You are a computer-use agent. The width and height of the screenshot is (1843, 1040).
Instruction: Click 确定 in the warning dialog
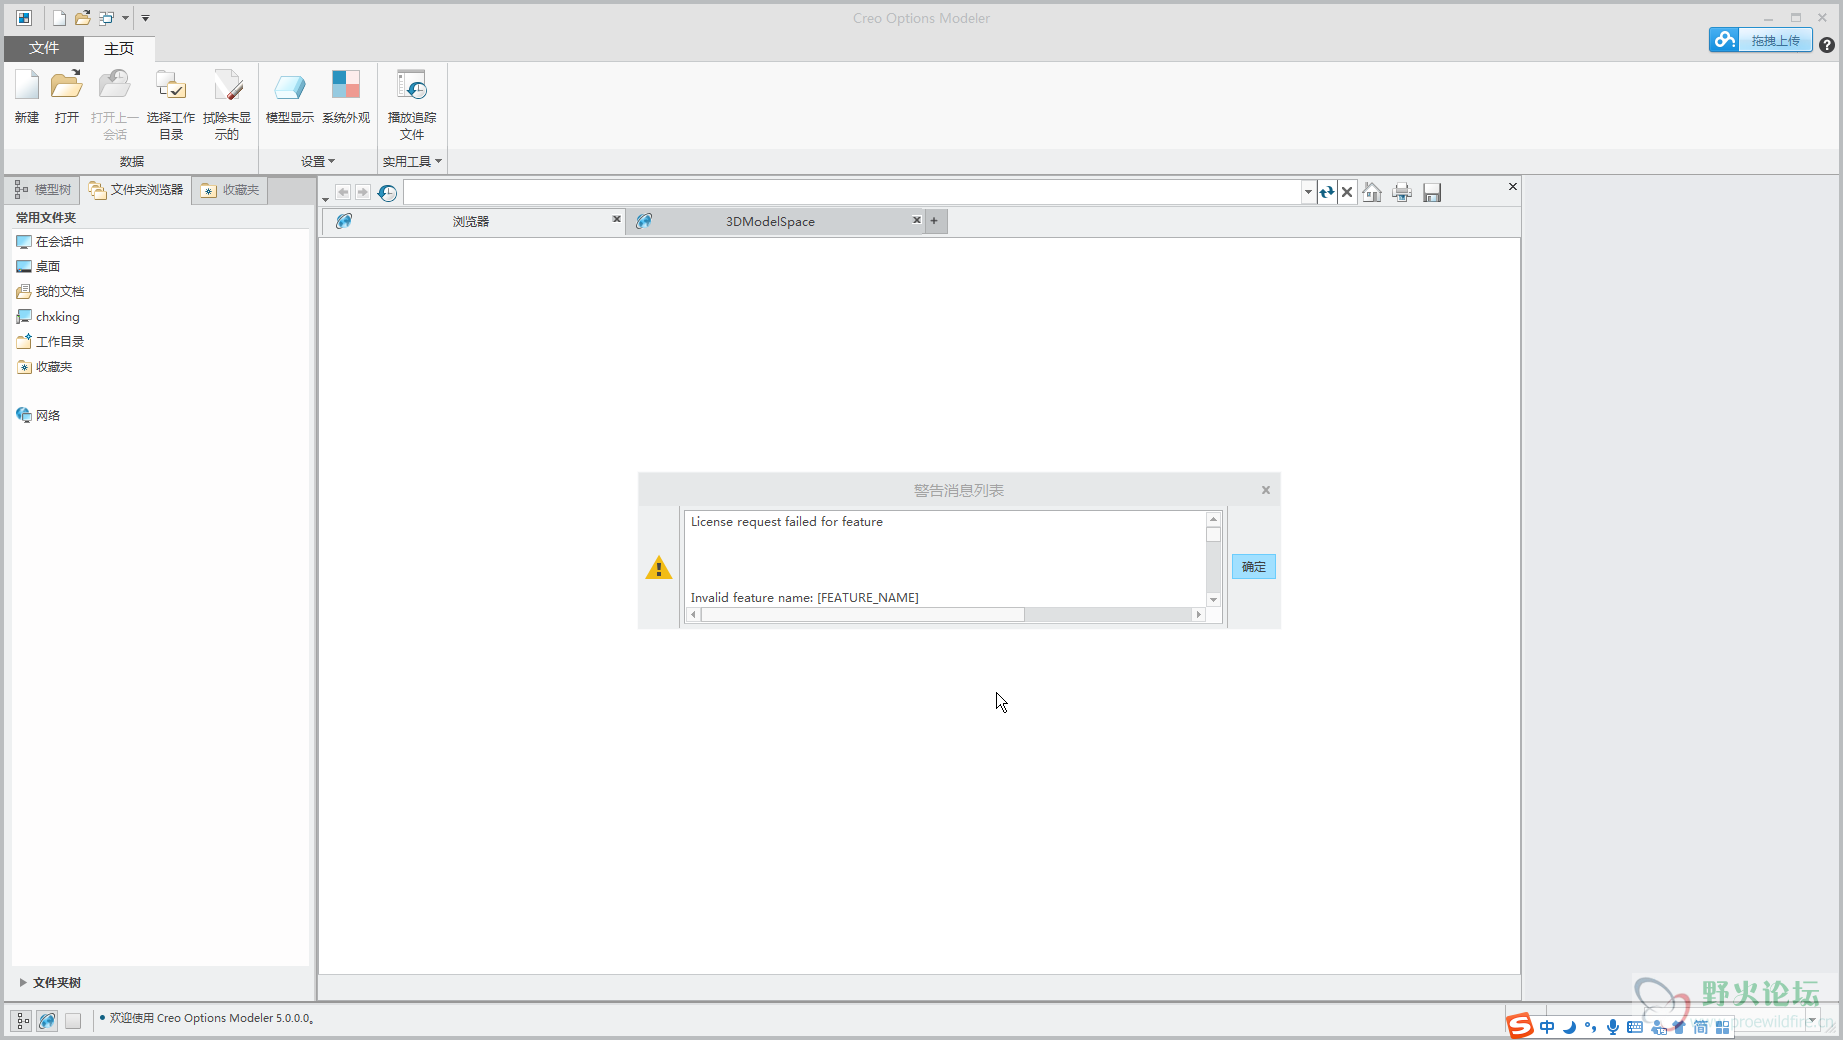coord(1254,567)
